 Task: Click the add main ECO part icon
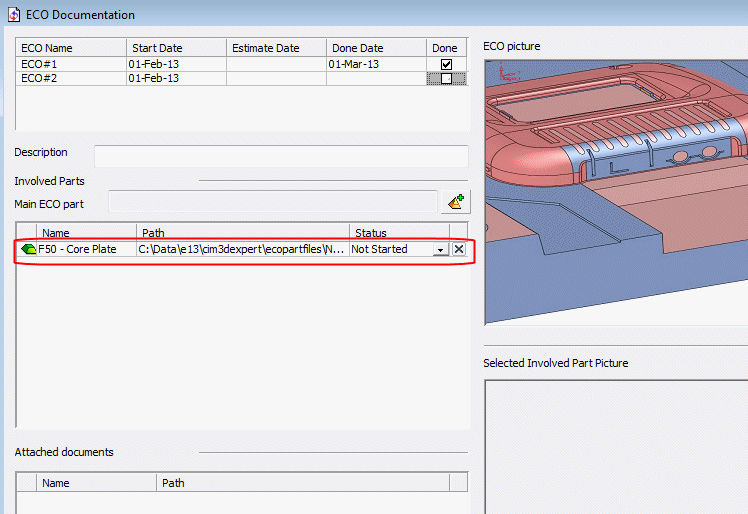click(456, 202)
